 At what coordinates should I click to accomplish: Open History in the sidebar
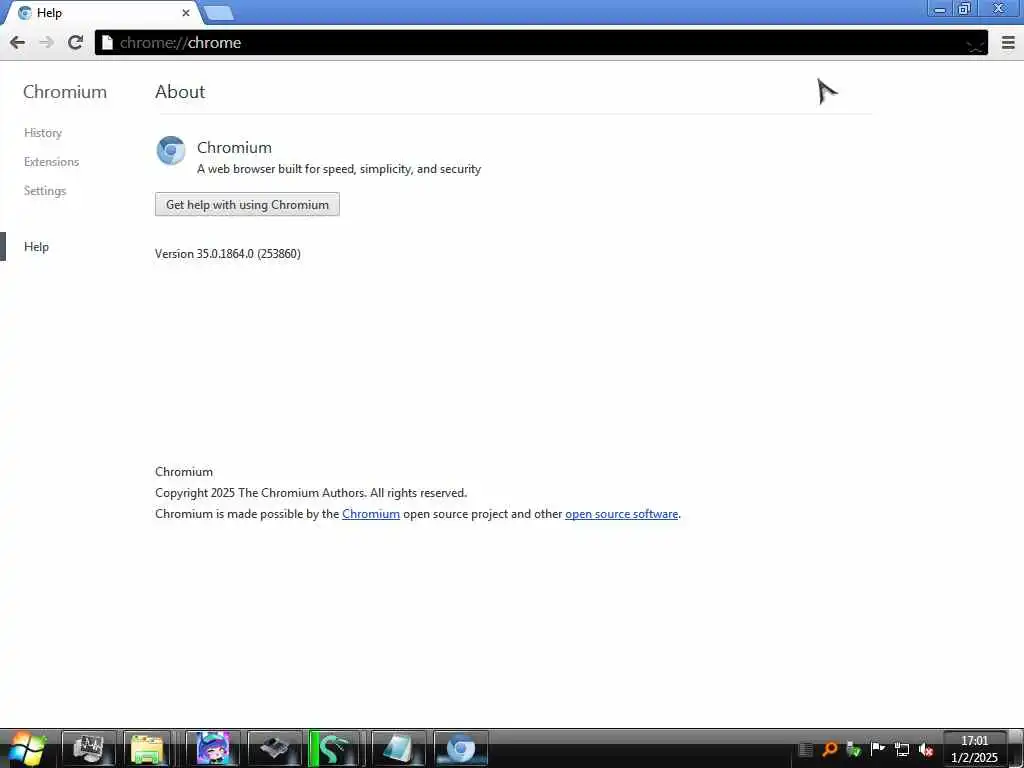click(43, 133)
